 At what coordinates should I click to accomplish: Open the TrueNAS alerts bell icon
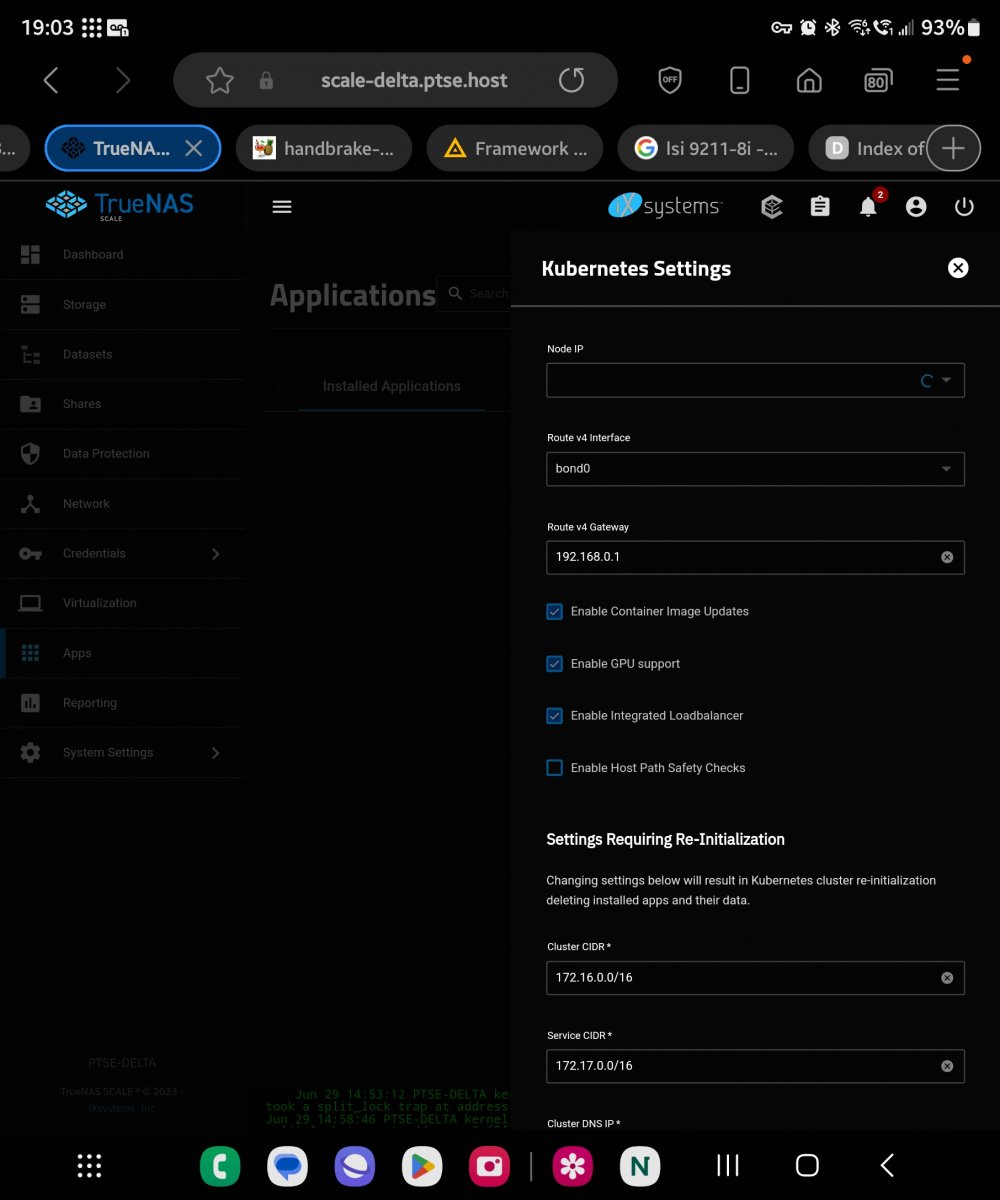(x=868, y=207)
